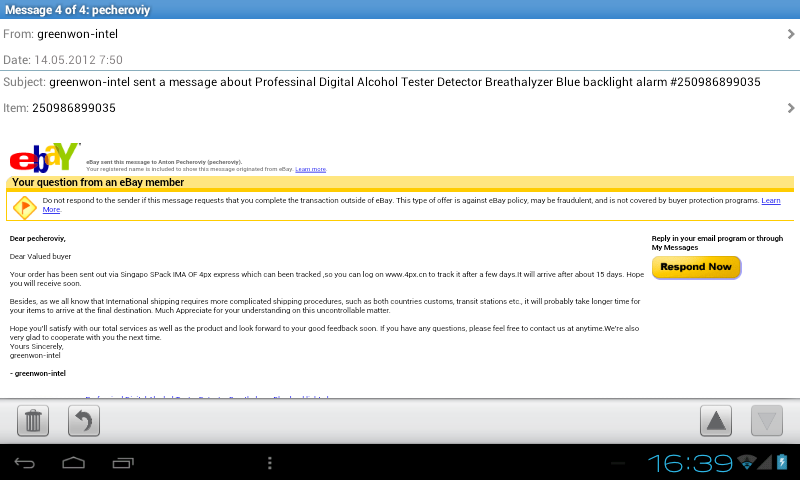Image resolution: width=800 pixels, height=480 pixels.
Task: Tap 'Reply in your email program' text
Action: pos(717,243)
